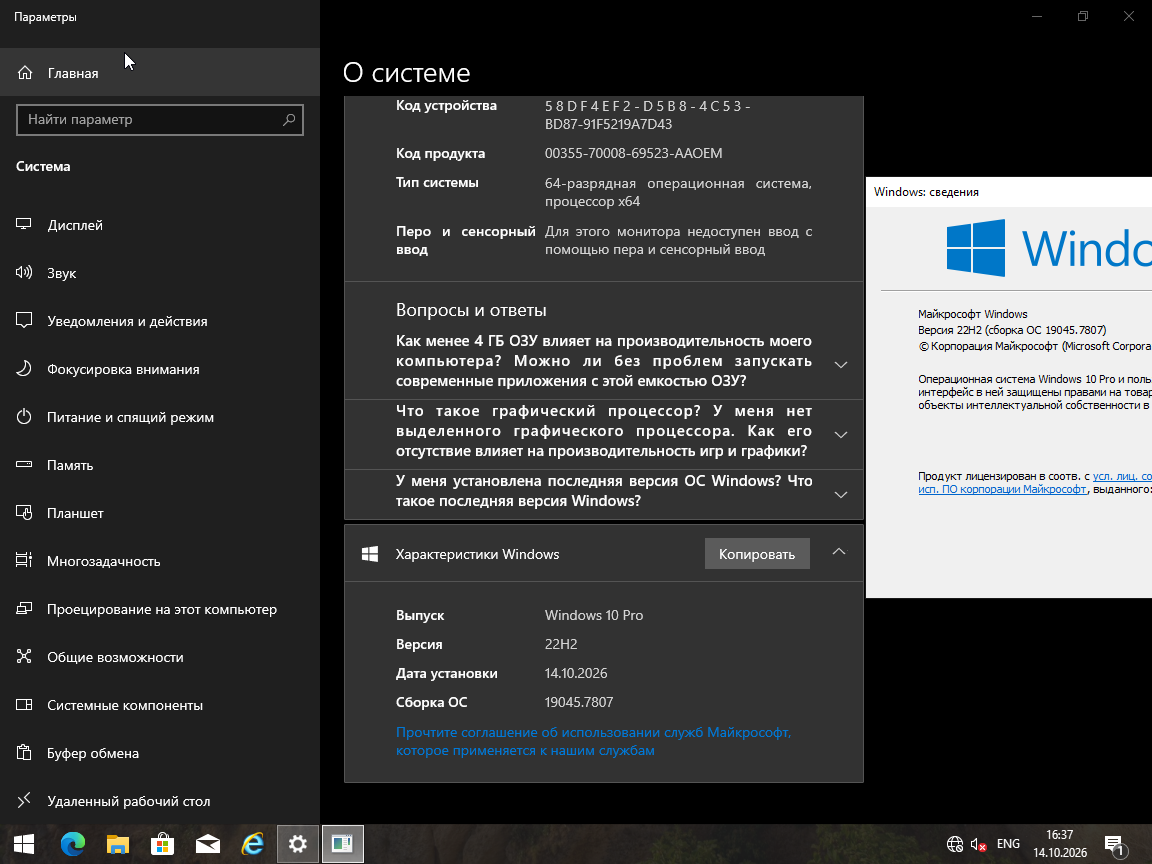Click the Вопросы и ответы heading
The image size is (1152, 864).
point(471,310)
